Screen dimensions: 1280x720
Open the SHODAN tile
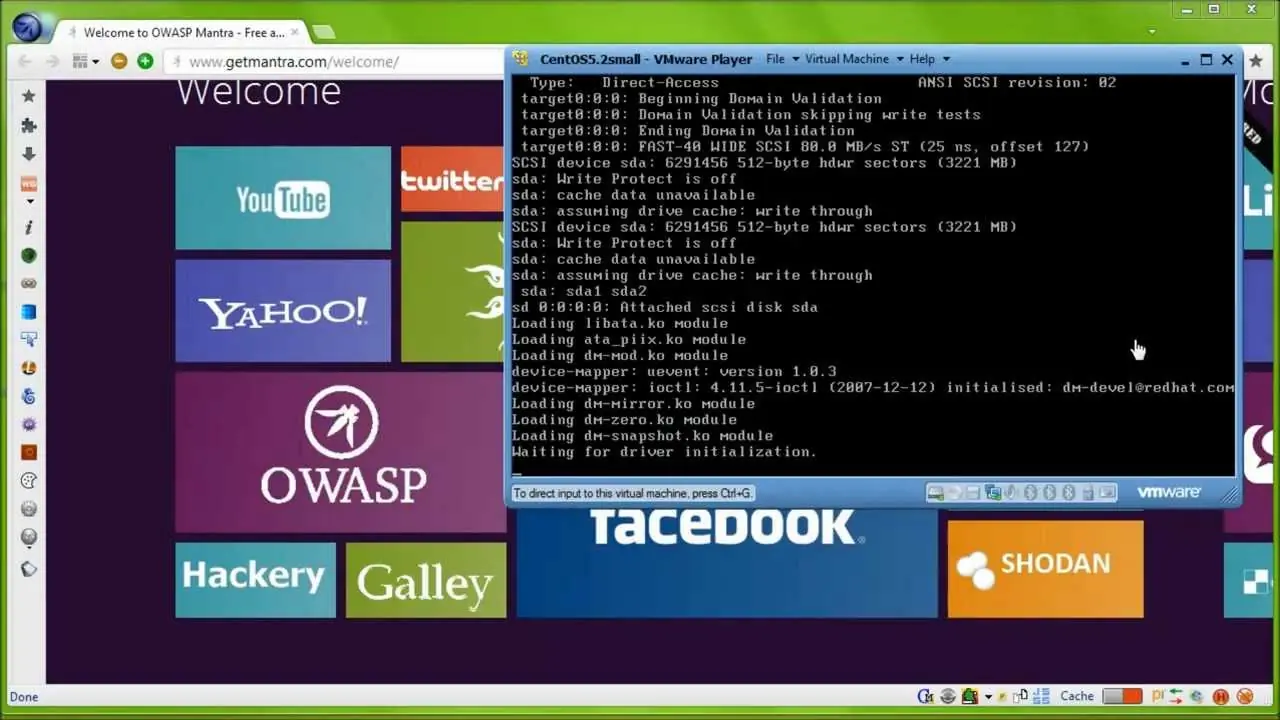click(1045, 568)
